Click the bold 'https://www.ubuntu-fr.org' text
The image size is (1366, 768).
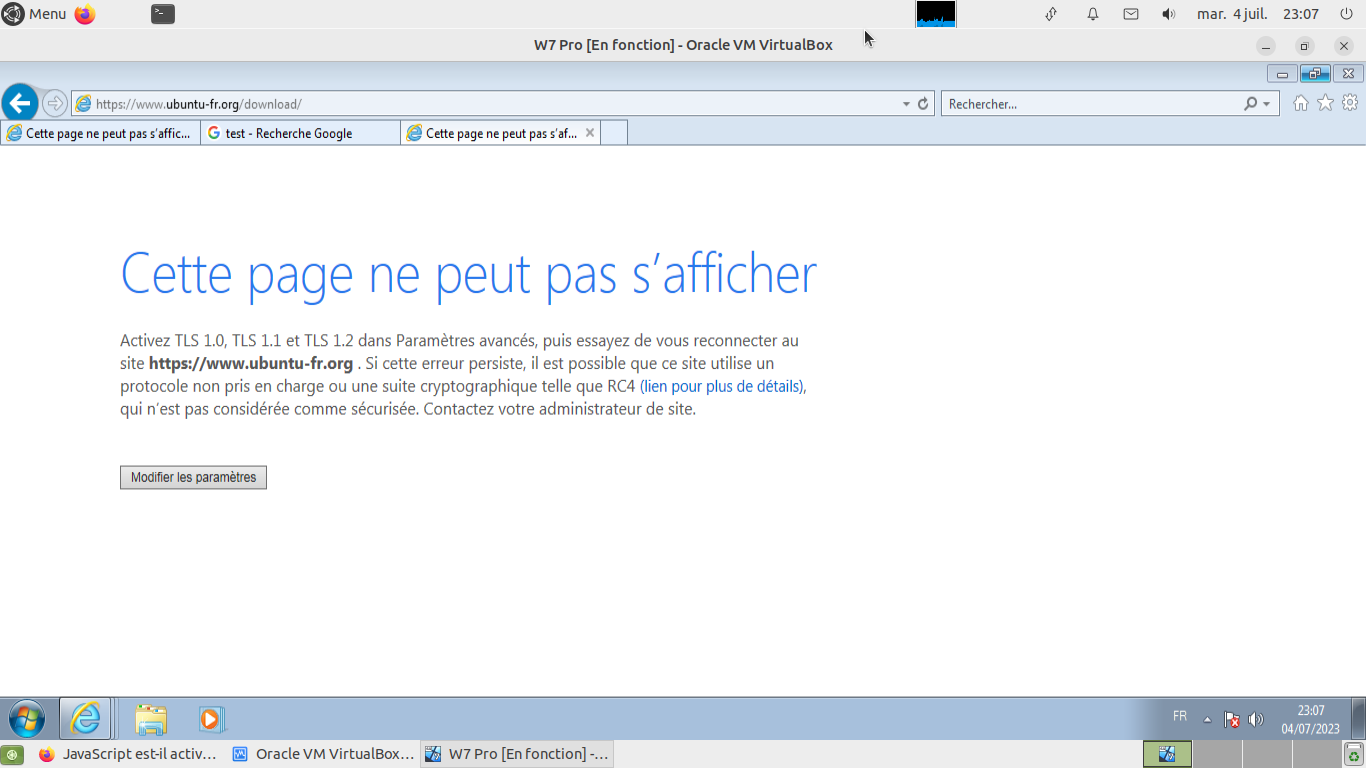click(x=251, y=363)
